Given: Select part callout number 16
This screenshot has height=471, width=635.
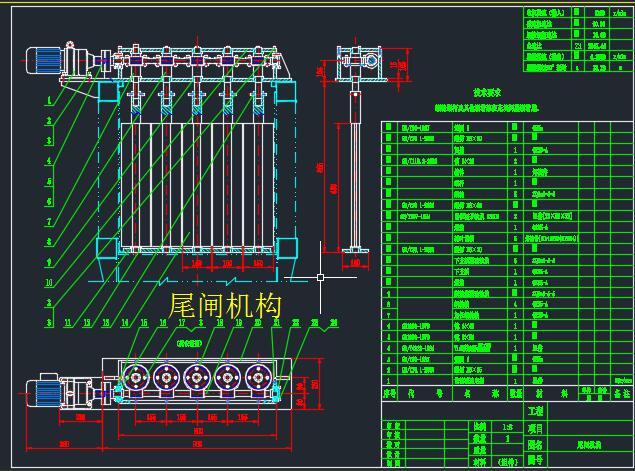Looking at the screenshot, I should pyautogui.click(x=163, y=323).
